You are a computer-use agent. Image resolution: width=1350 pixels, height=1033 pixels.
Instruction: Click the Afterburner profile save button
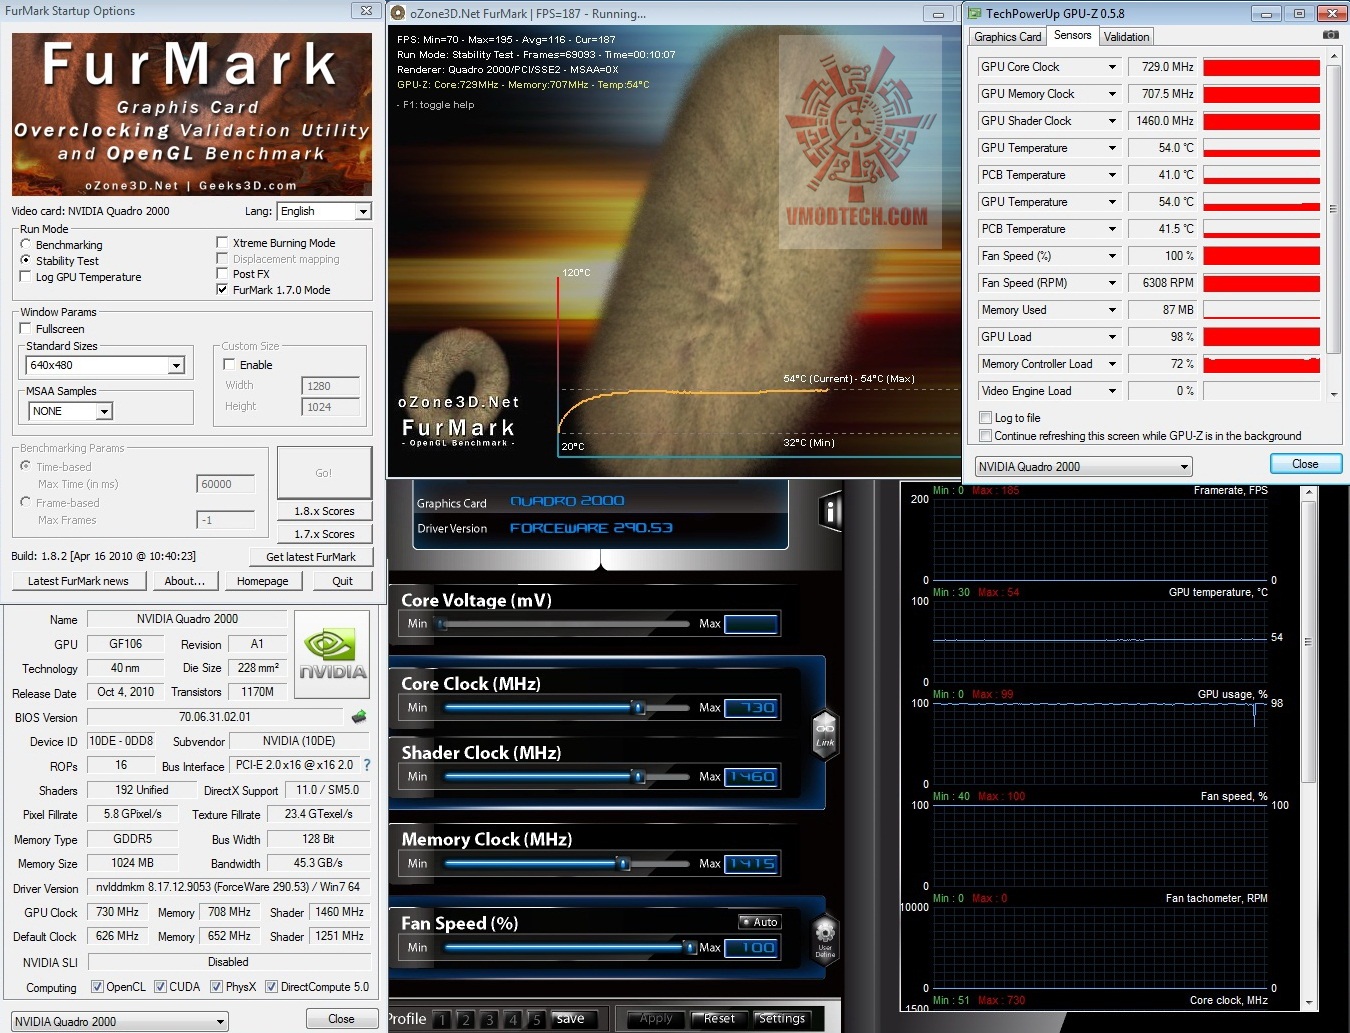[x=570, y=1019]
